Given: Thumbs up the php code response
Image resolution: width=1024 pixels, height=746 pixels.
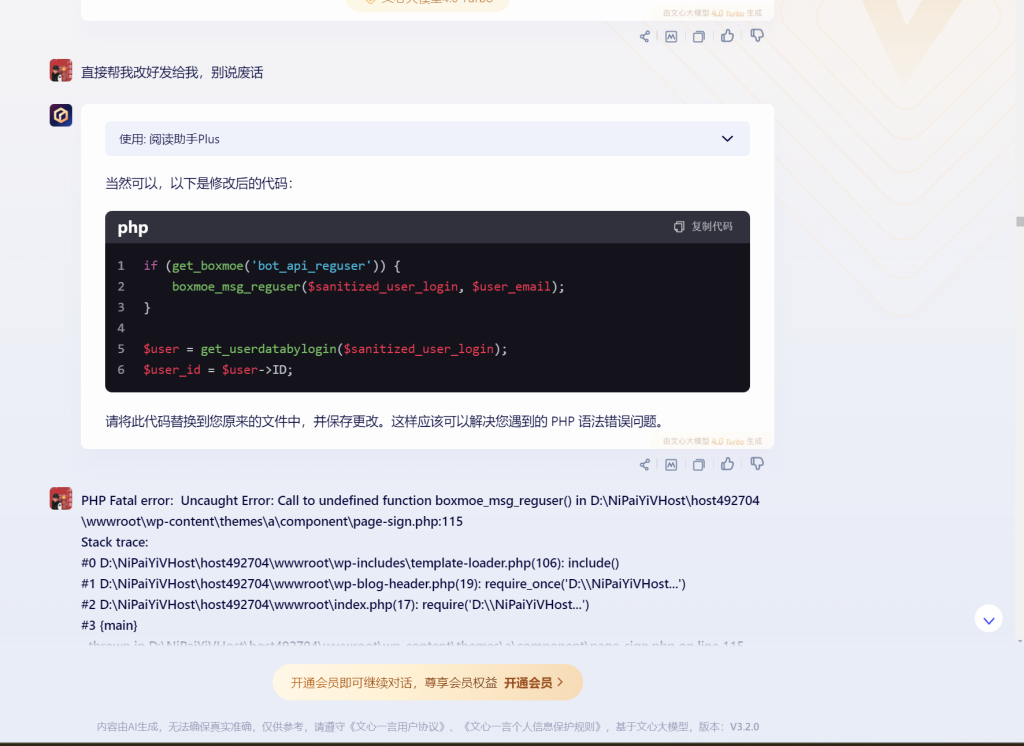Looking at the screenshot, I should pyautogui.click(x=728, y=464).
